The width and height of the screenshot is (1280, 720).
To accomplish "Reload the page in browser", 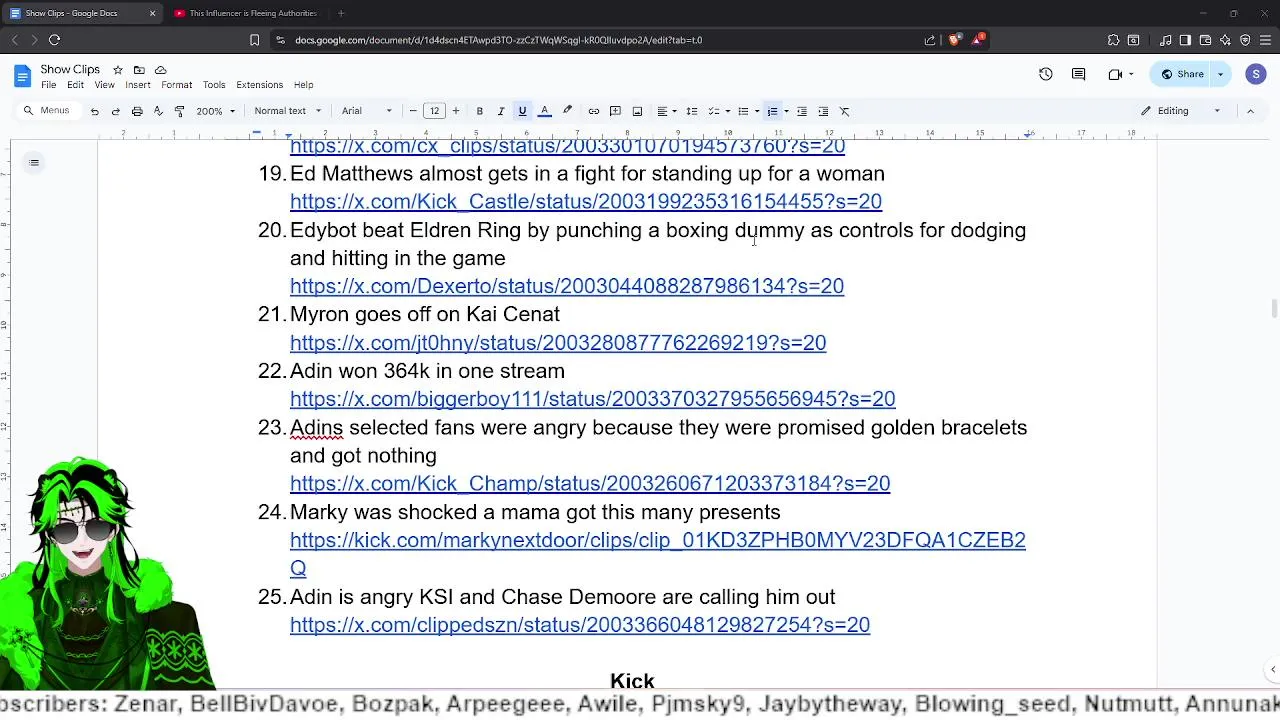I will pyautogui.click(x=54, y=40).
